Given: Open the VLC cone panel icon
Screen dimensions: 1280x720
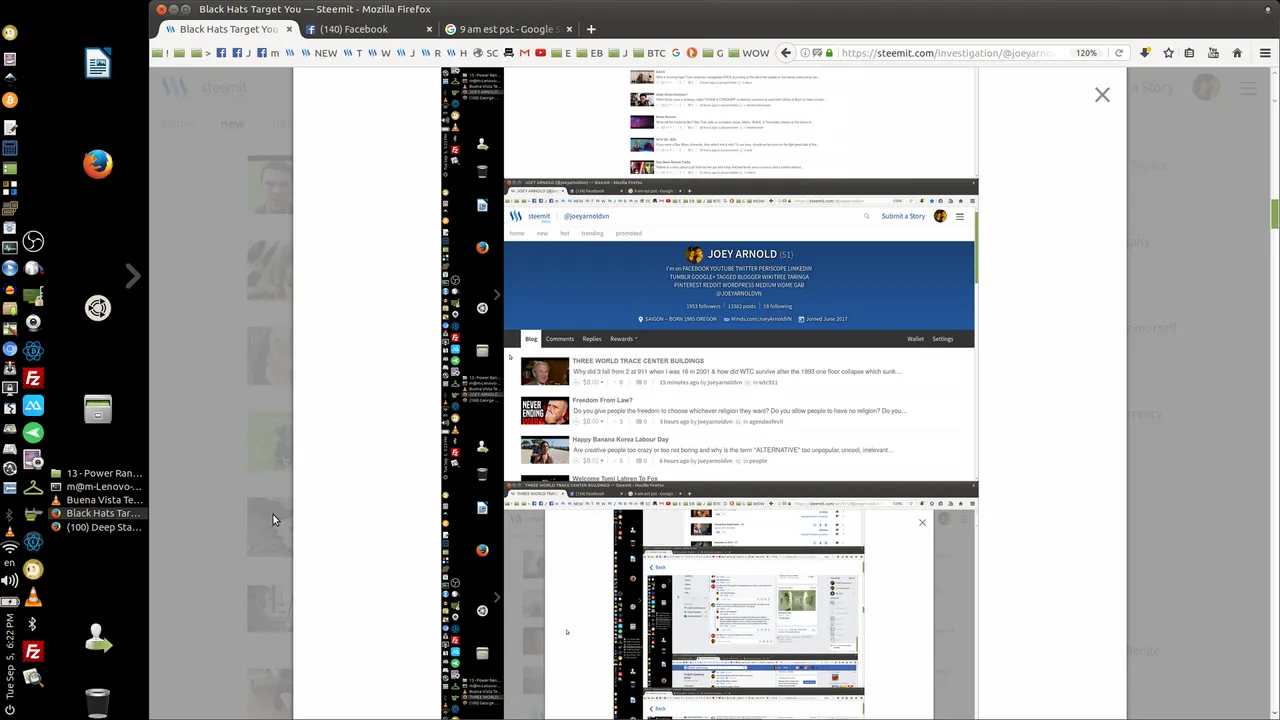Looking at the screenshot, I should click(x=33, y=597).
